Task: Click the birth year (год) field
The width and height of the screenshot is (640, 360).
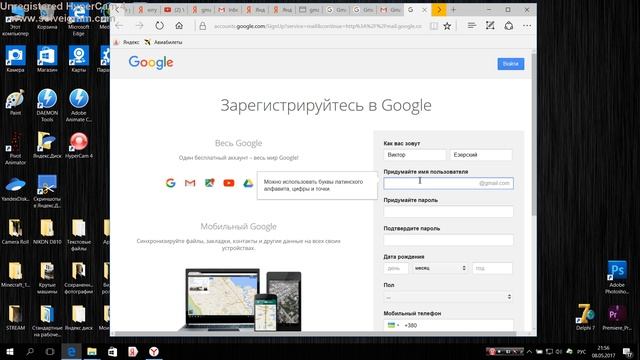Action: tap(492, 268)
